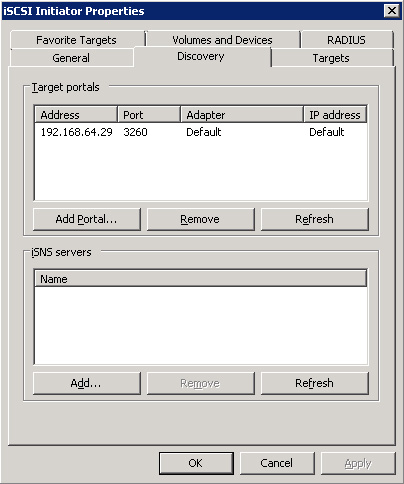Image resolution: width=404 pixels, height=484 pixels.
Task: Click Add Portal button
Action: pyautogui.click(x=87, y=219)
